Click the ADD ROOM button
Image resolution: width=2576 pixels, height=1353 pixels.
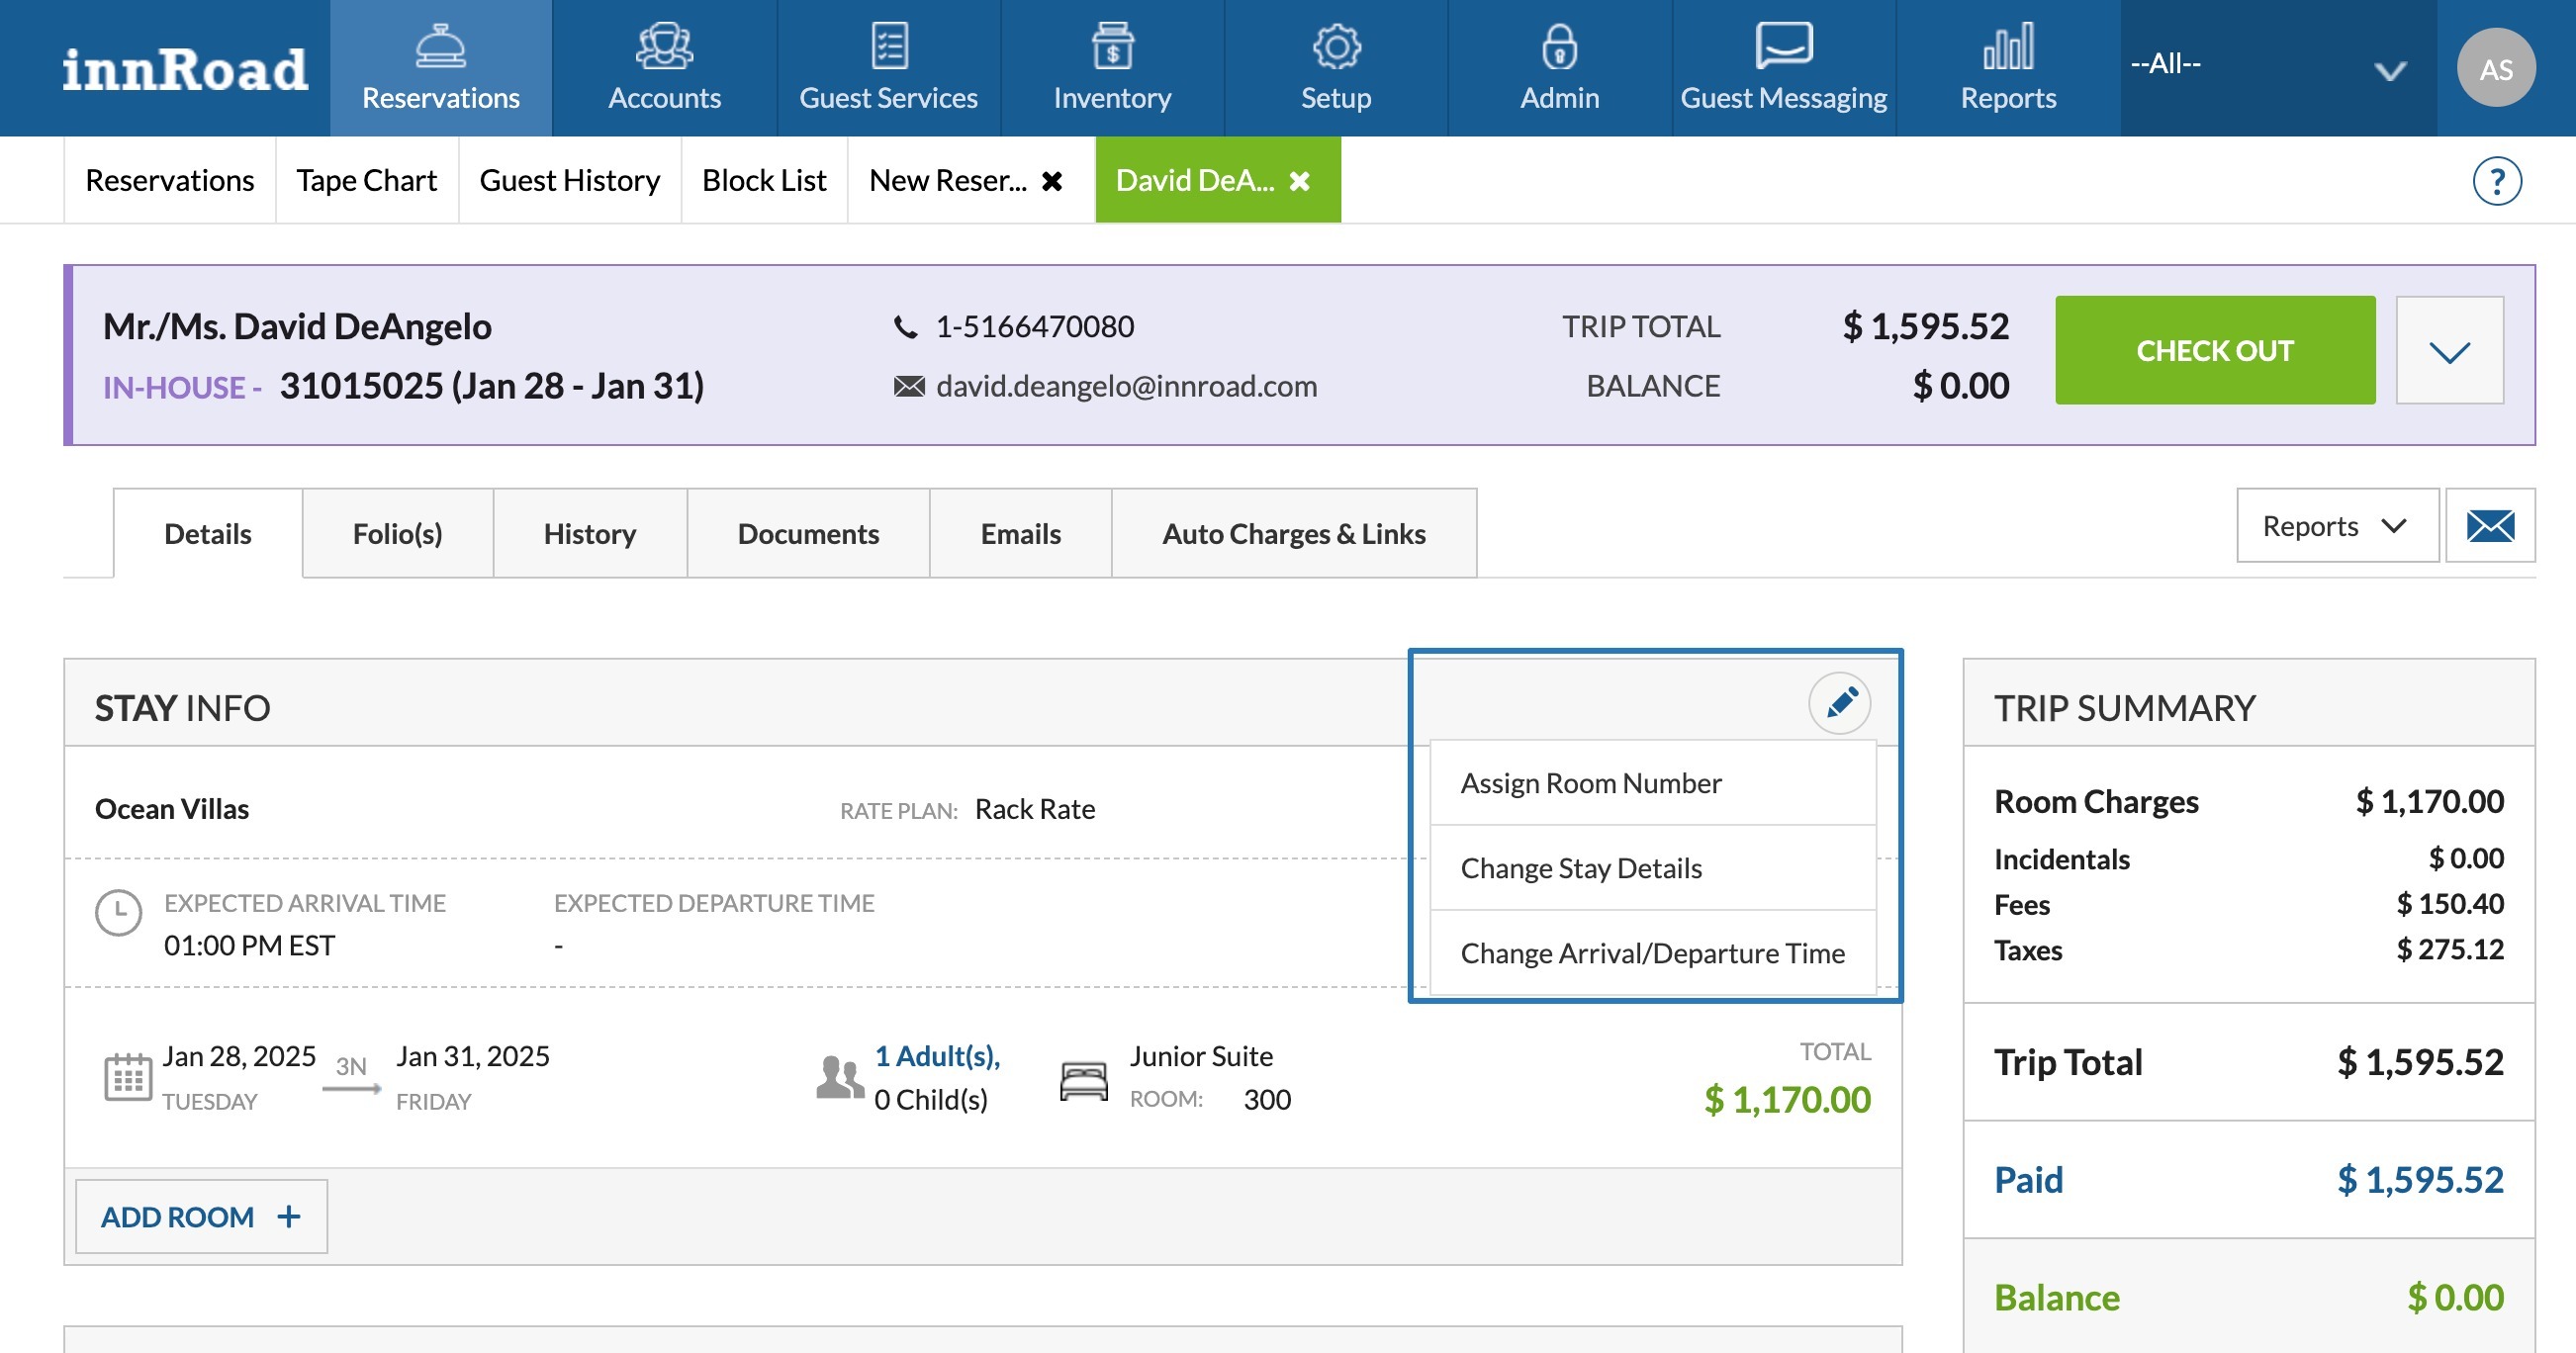tap(201, 1216)
